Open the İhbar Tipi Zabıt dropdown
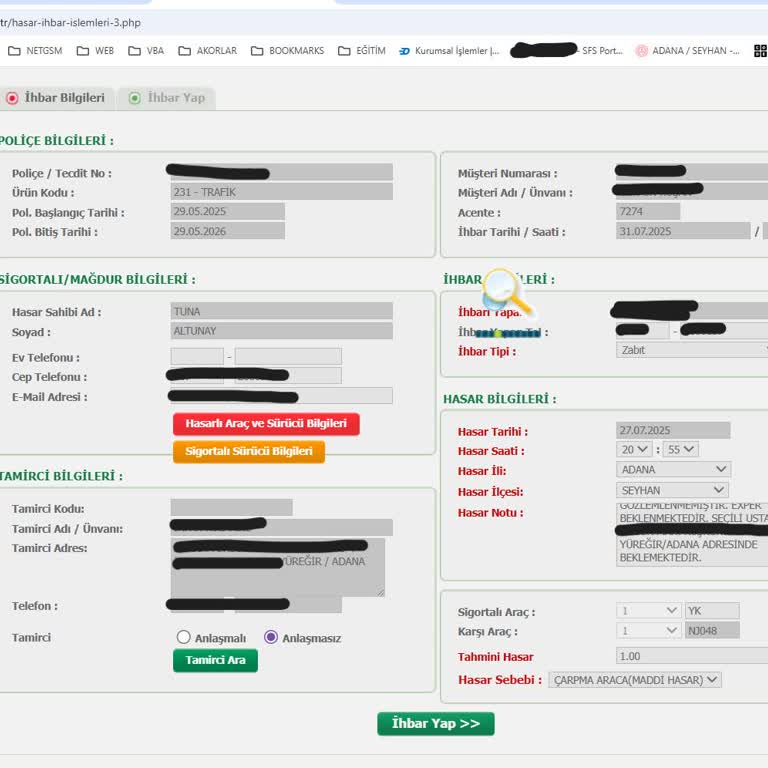The height and width of the screenshot is (768, 768). pyautogui.click(x=692, y=350)
